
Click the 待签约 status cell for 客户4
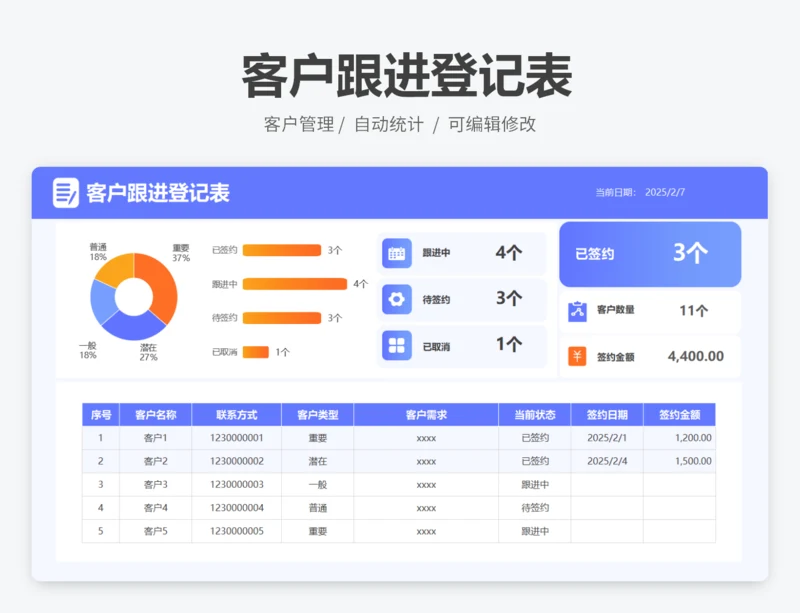coord(535,508)
